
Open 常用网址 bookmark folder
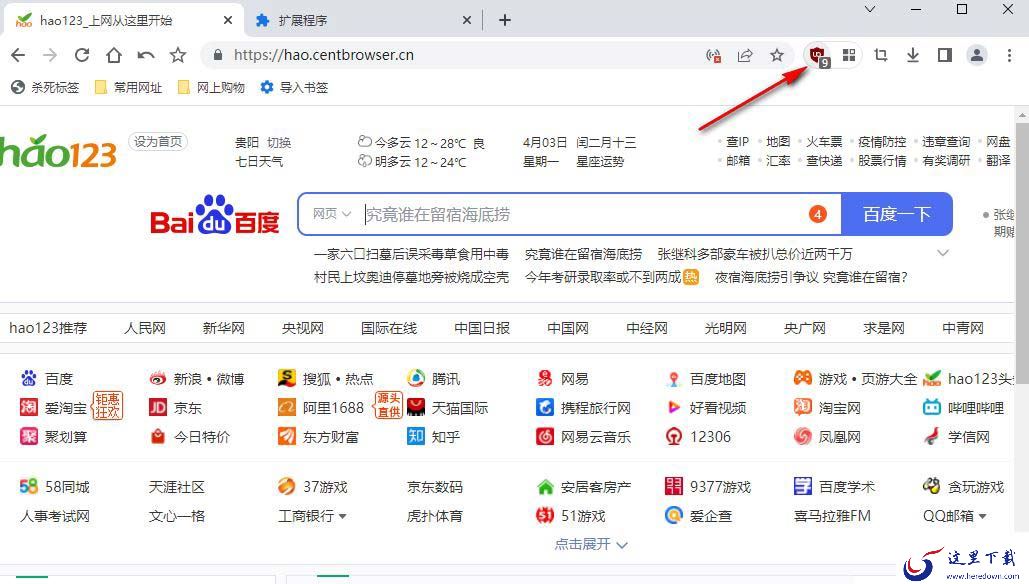coord(129,87)
